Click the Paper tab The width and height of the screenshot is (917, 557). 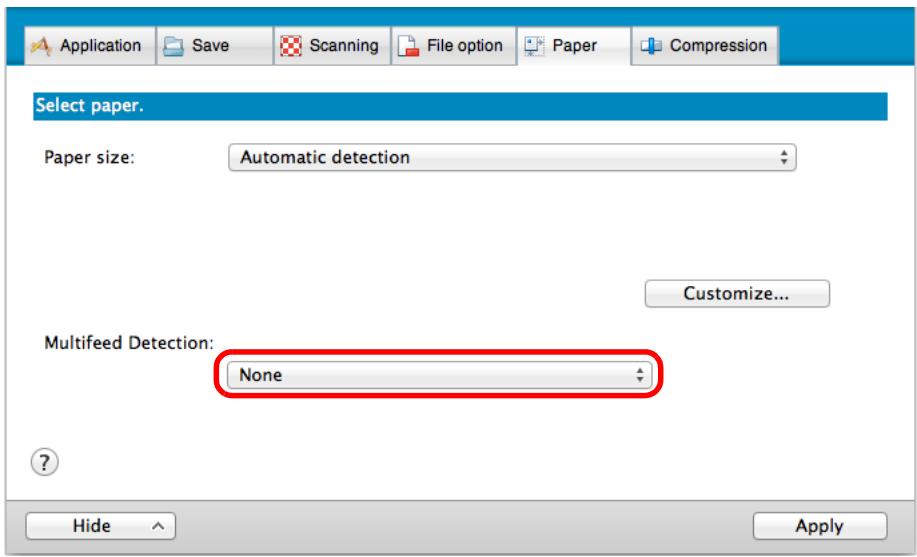(574, 46)
